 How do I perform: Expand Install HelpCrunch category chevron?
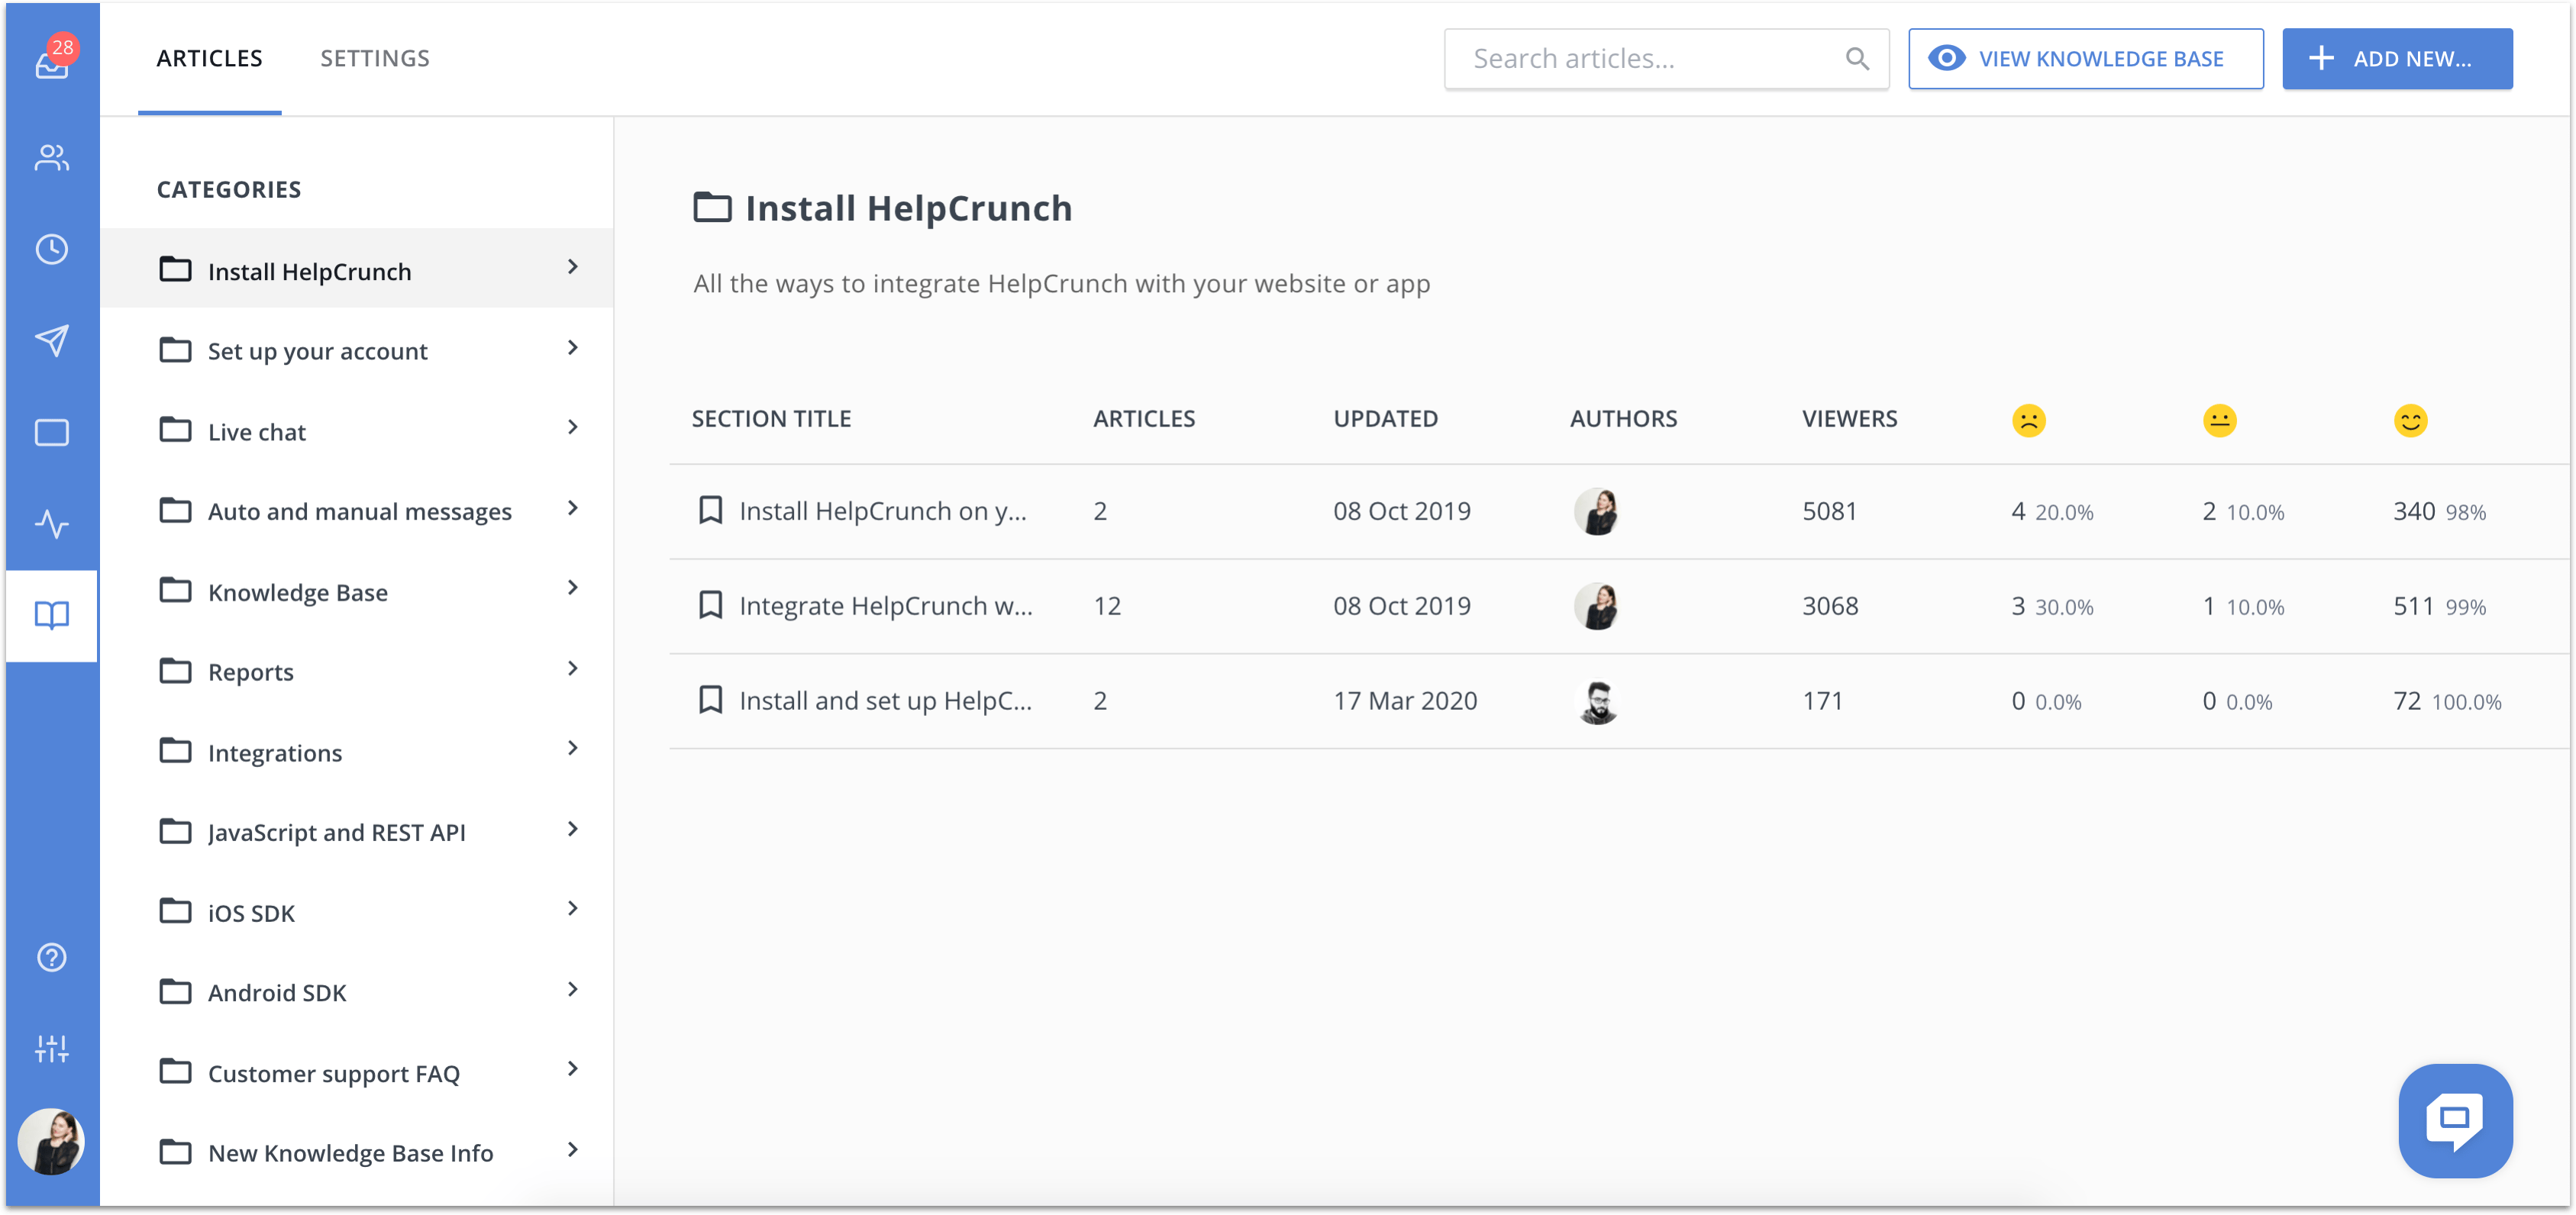click(x=572, y=267)
